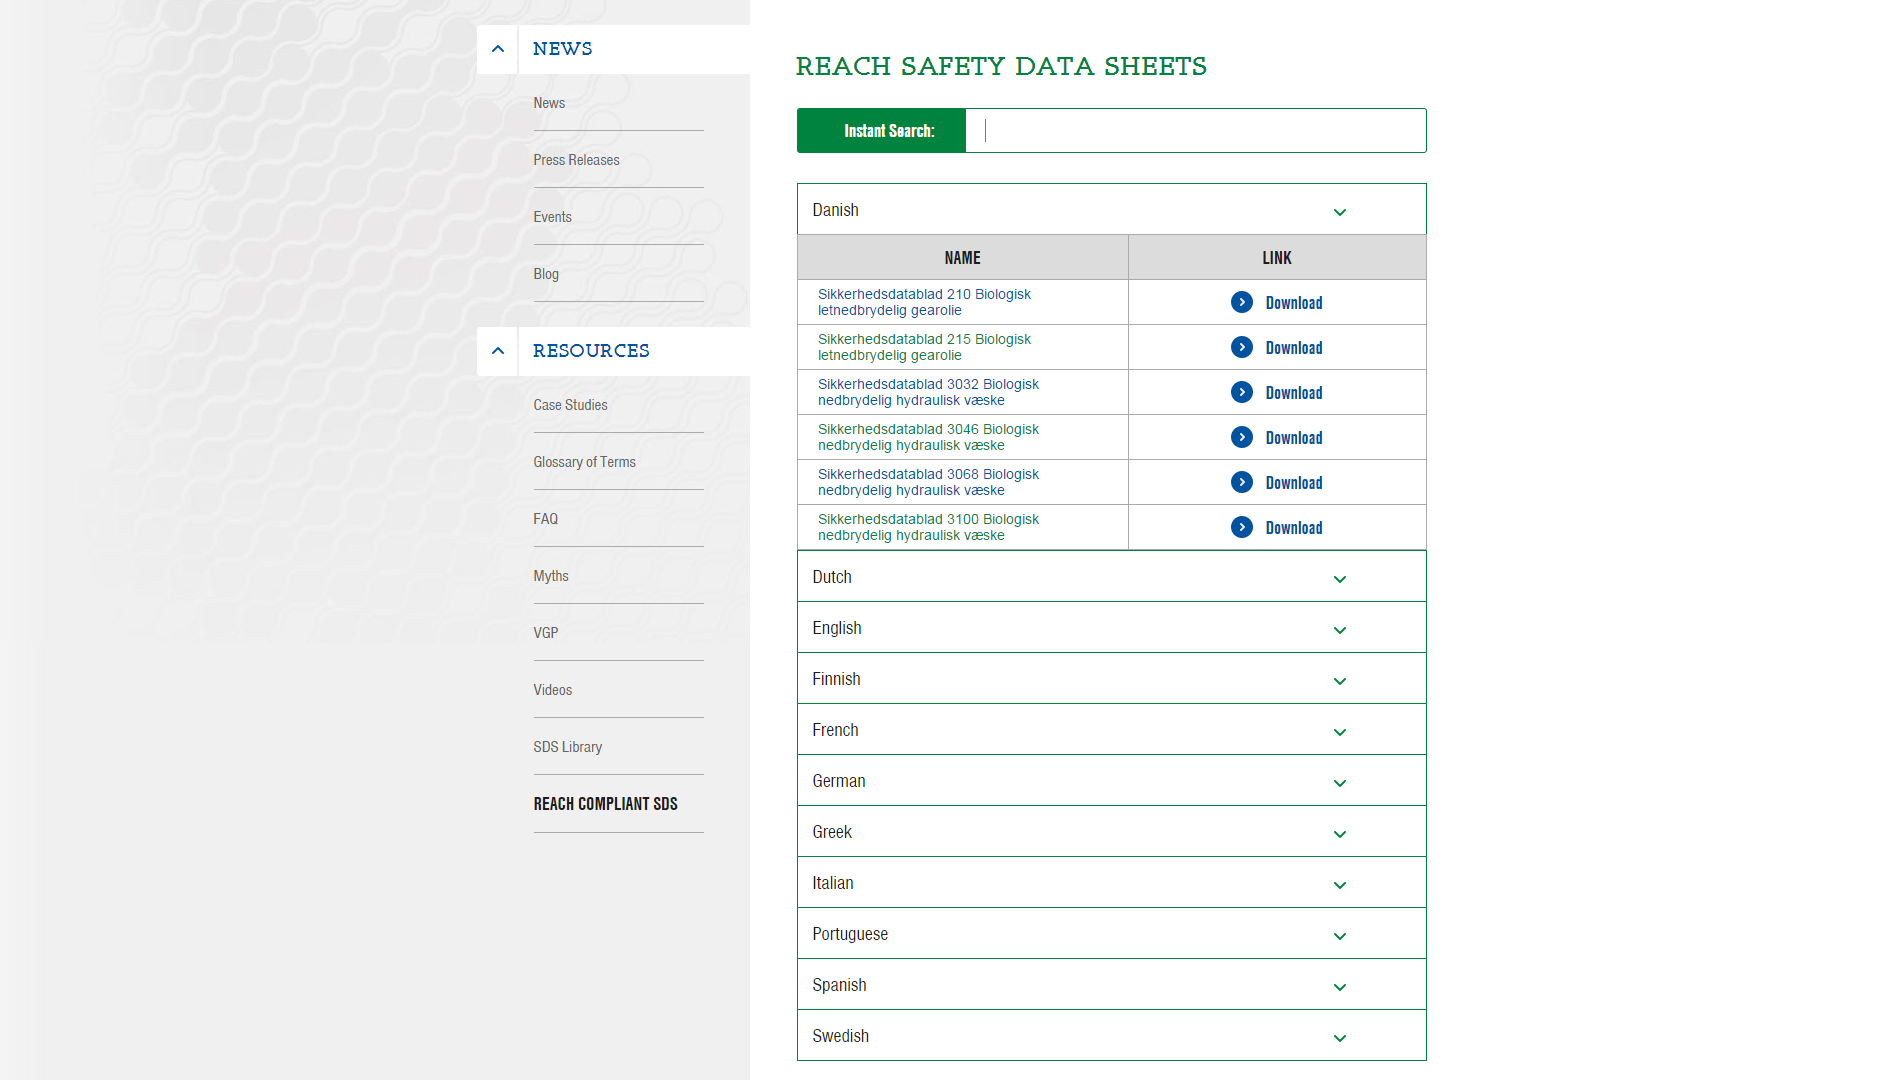Screen dimensions: 1901x1080
Task: Click download arrow icon for Sikkerhedsdatablad 3068
Action: [1242, 482]
